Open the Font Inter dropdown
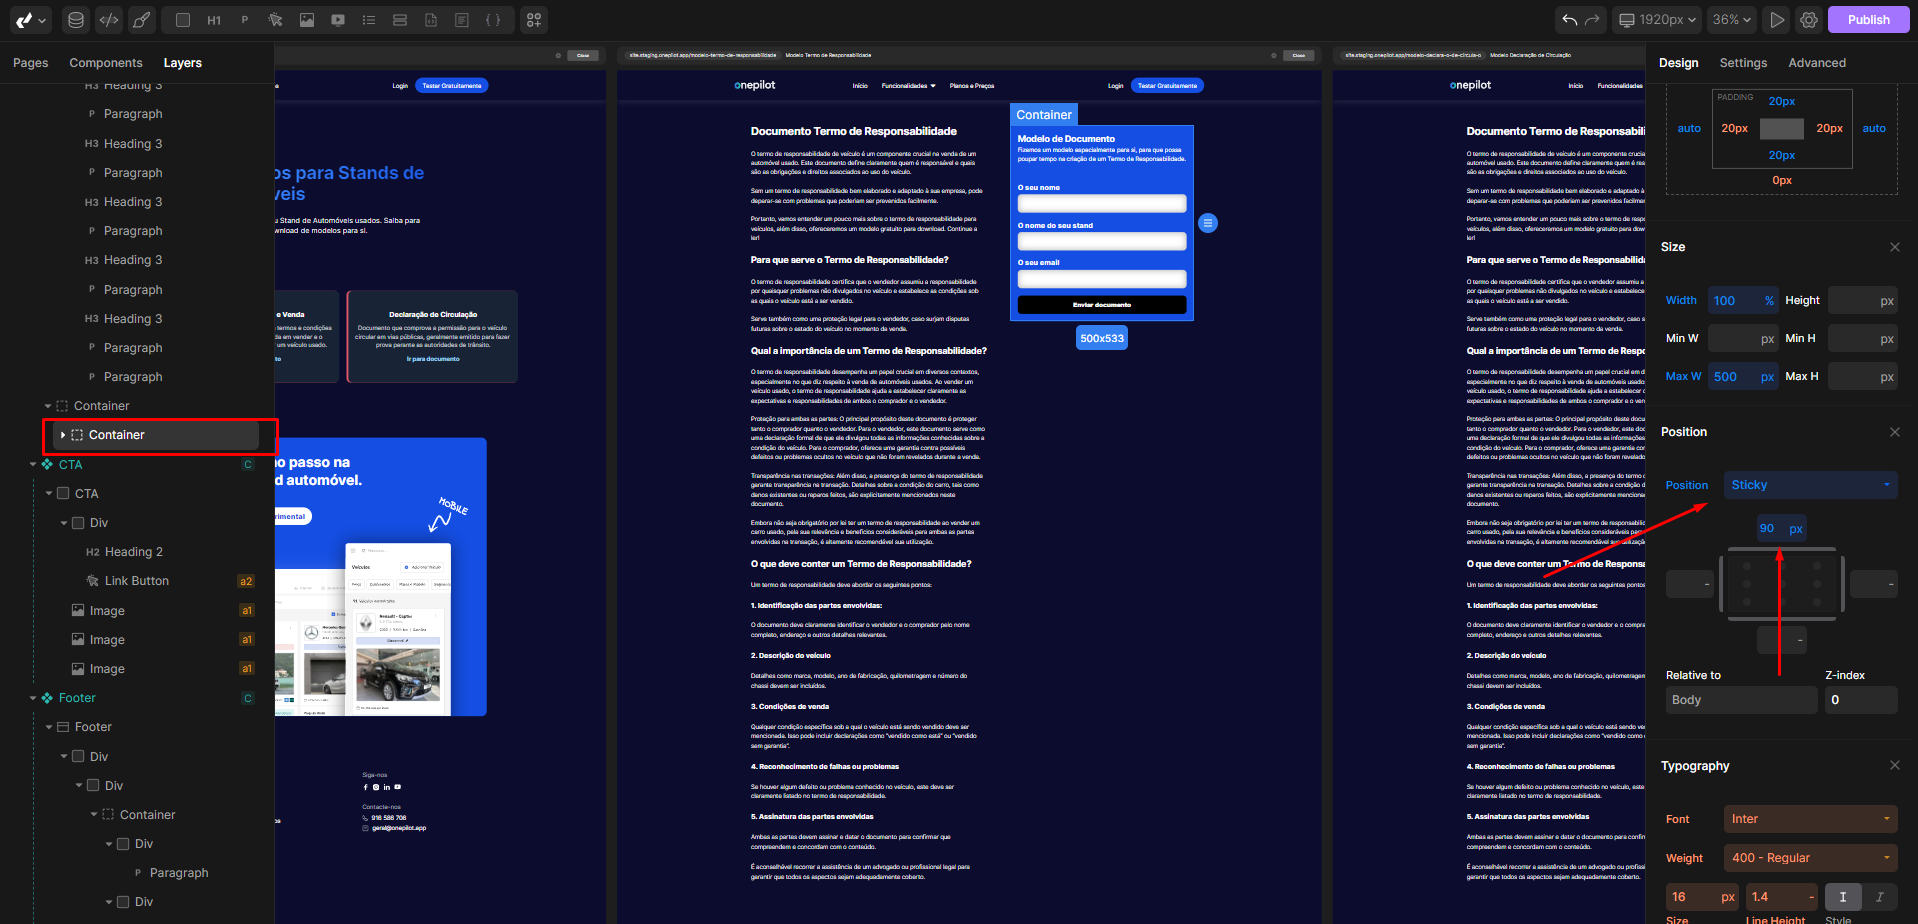The width and height of the screenshot is (1918, 924). coord(1810,819)
